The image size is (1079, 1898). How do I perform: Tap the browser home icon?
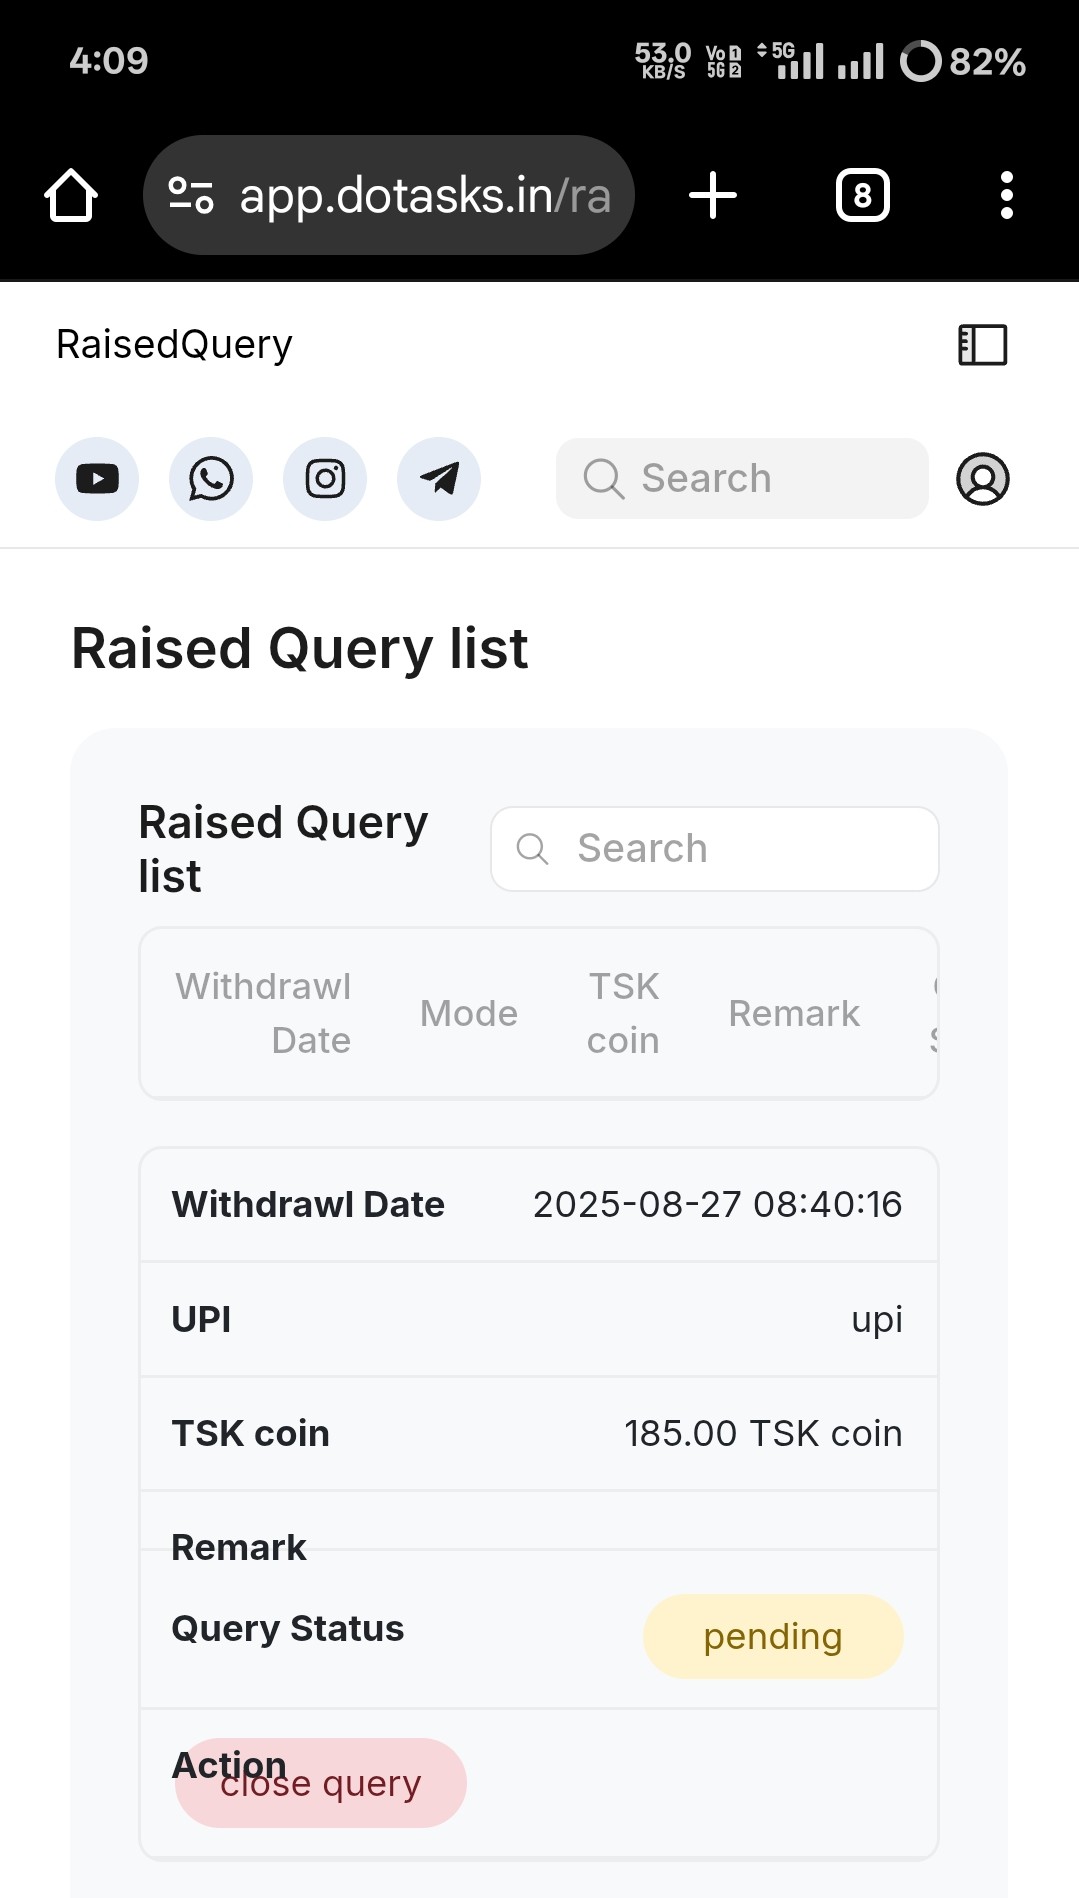tap(71, 195)
